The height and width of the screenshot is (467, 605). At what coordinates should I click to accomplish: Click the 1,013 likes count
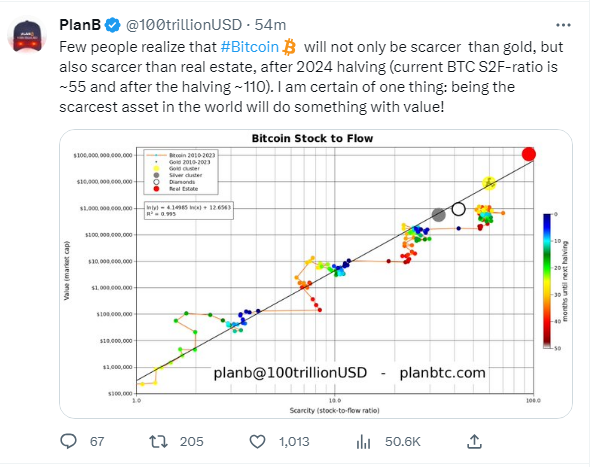click(294, 442)
